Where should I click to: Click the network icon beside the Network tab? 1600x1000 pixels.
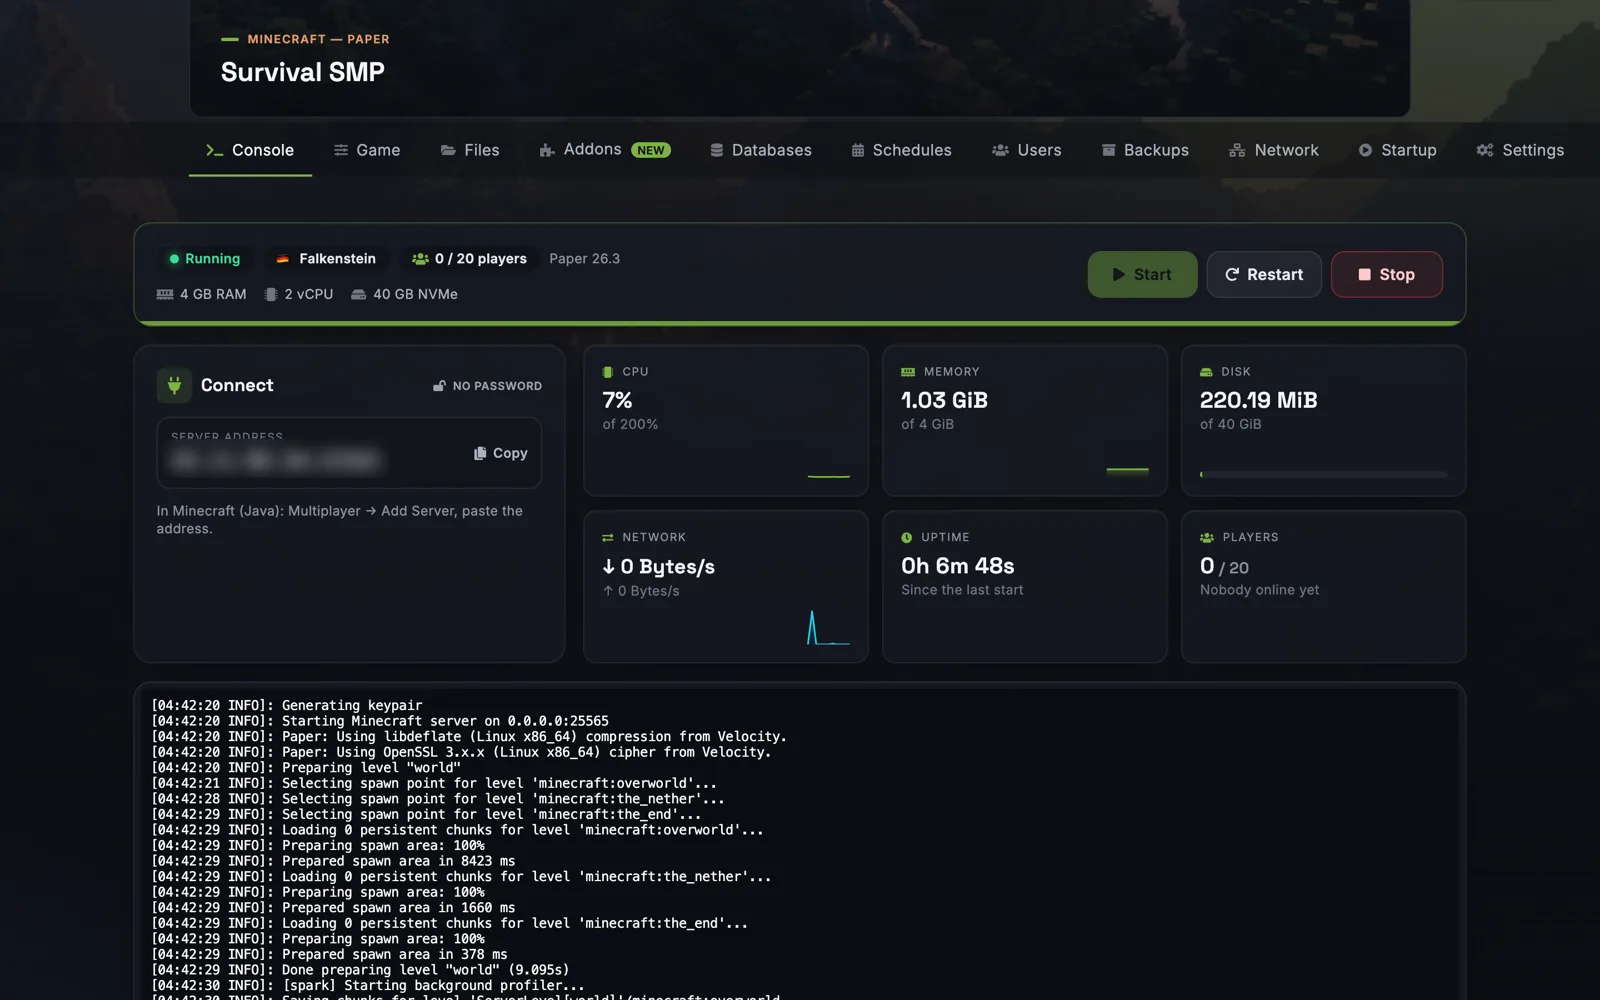pyautogui.click(x=1237, y=150)
